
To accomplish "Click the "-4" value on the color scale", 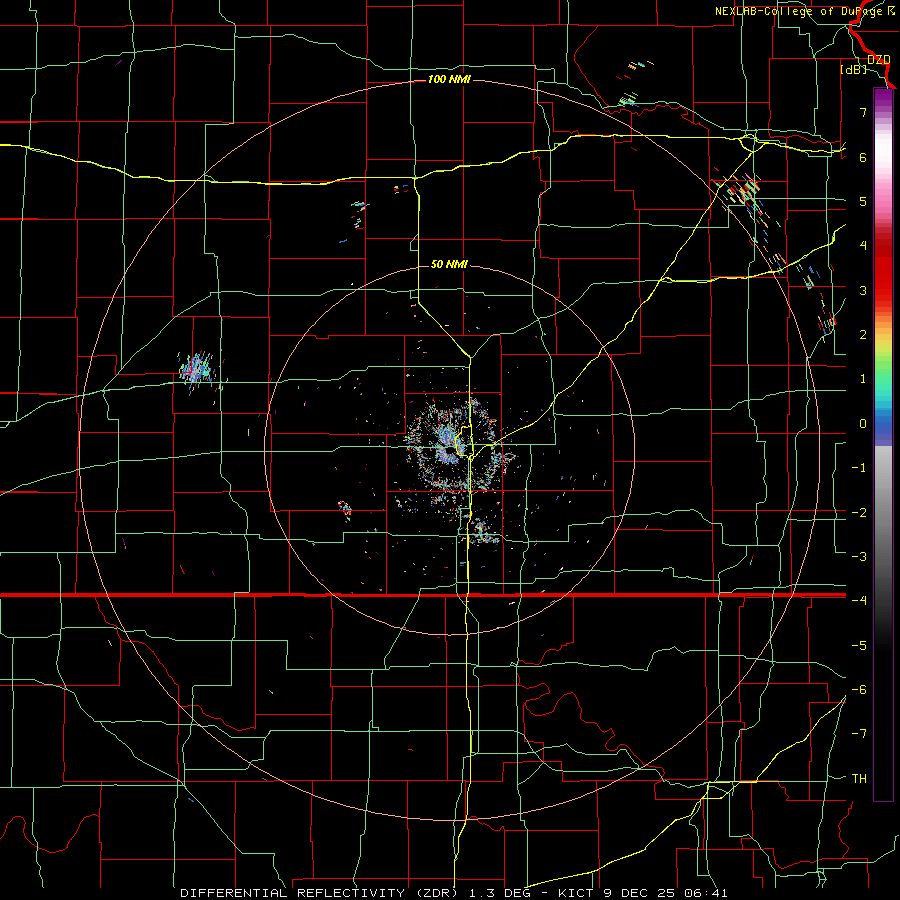I will pyautogui.click(x=859, y=600).
